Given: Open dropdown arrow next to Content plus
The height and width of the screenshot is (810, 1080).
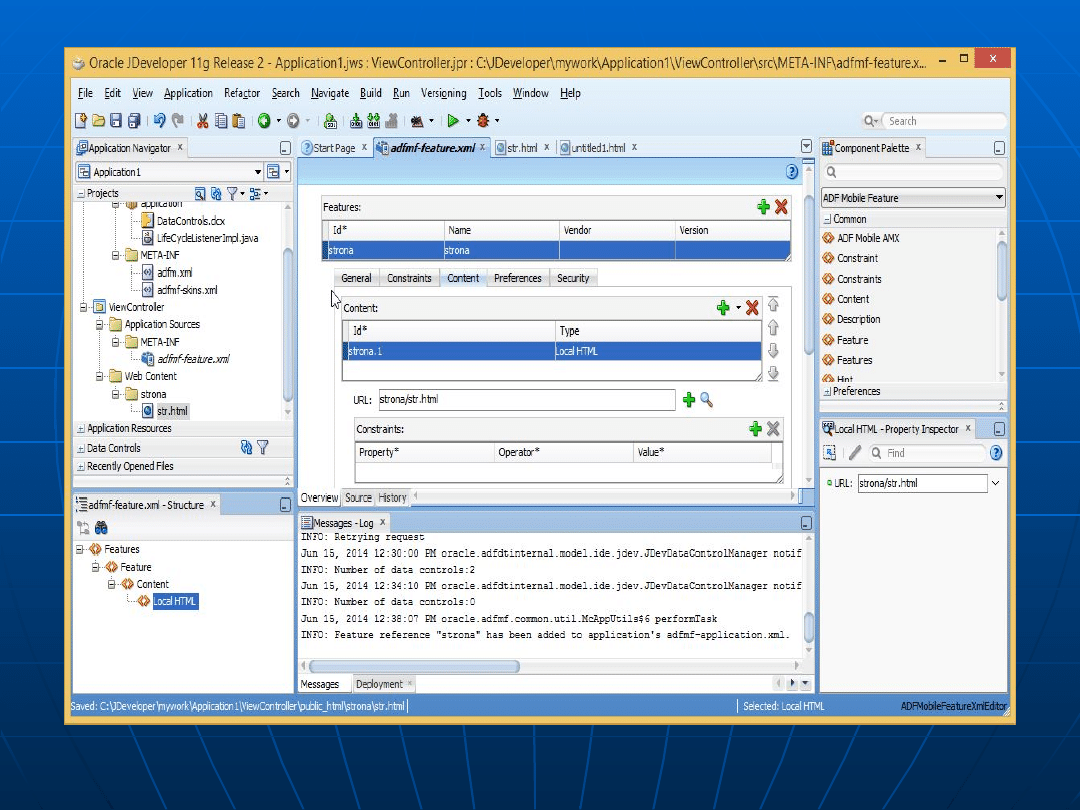Looking at the screenshot, I should pos(738,308).
